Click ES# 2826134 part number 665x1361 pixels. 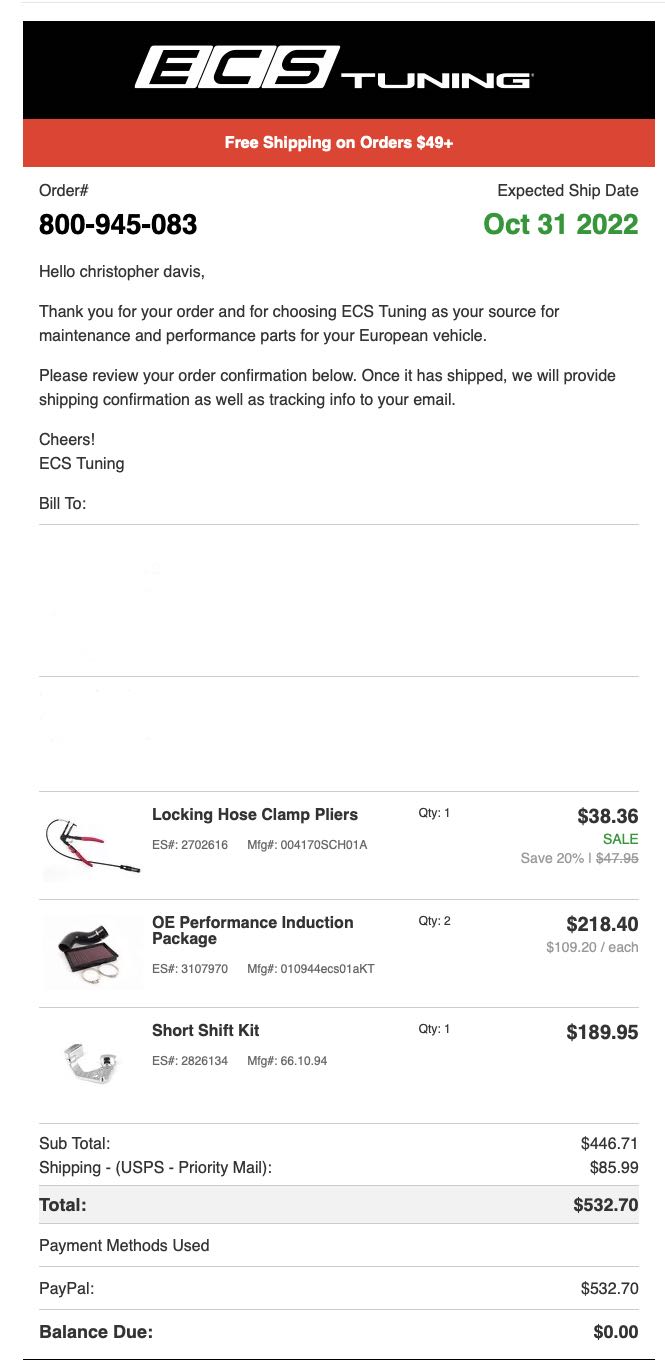[190, 1061]
